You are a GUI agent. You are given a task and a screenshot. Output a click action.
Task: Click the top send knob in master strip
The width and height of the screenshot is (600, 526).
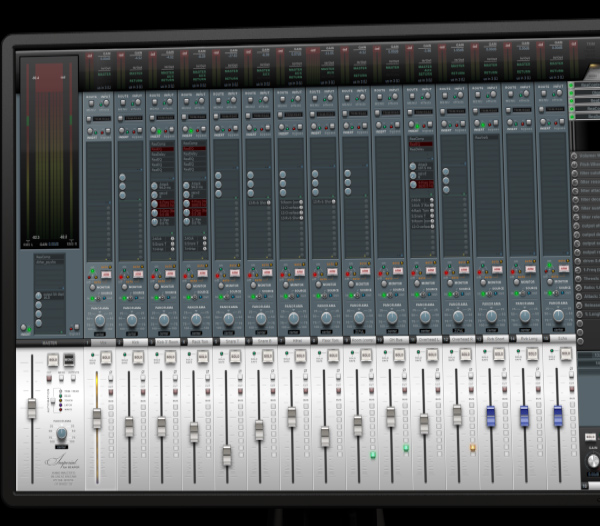click(39, 296)
